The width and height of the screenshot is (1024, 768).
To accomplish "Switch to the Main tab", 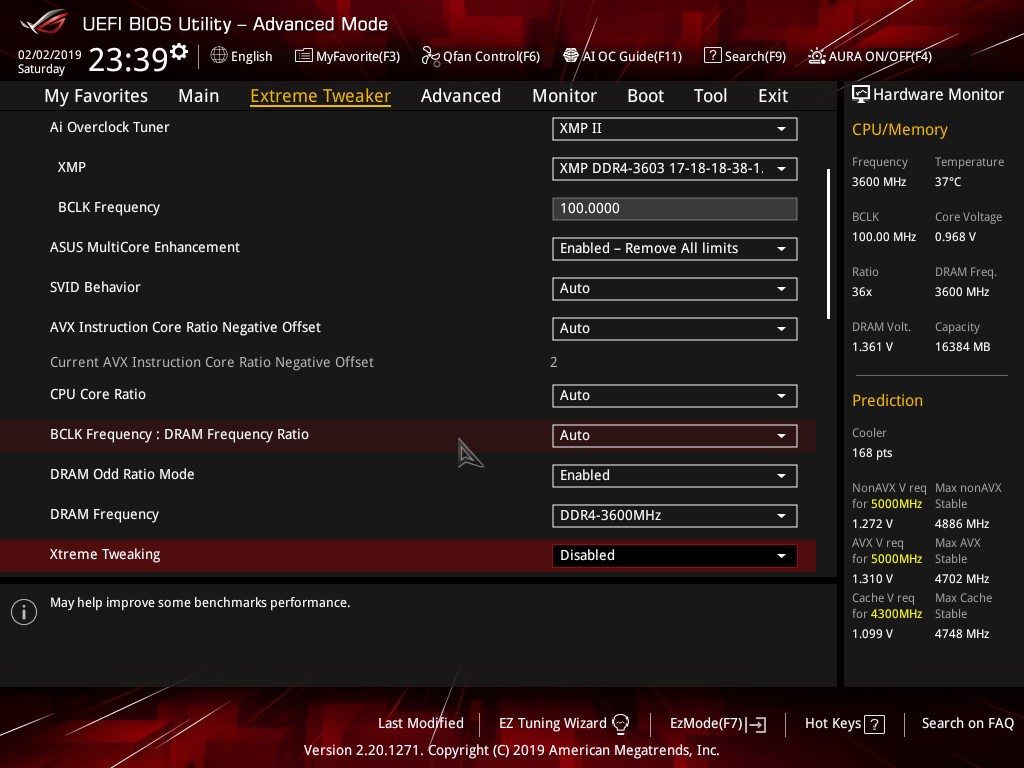I will coord(199,95).
